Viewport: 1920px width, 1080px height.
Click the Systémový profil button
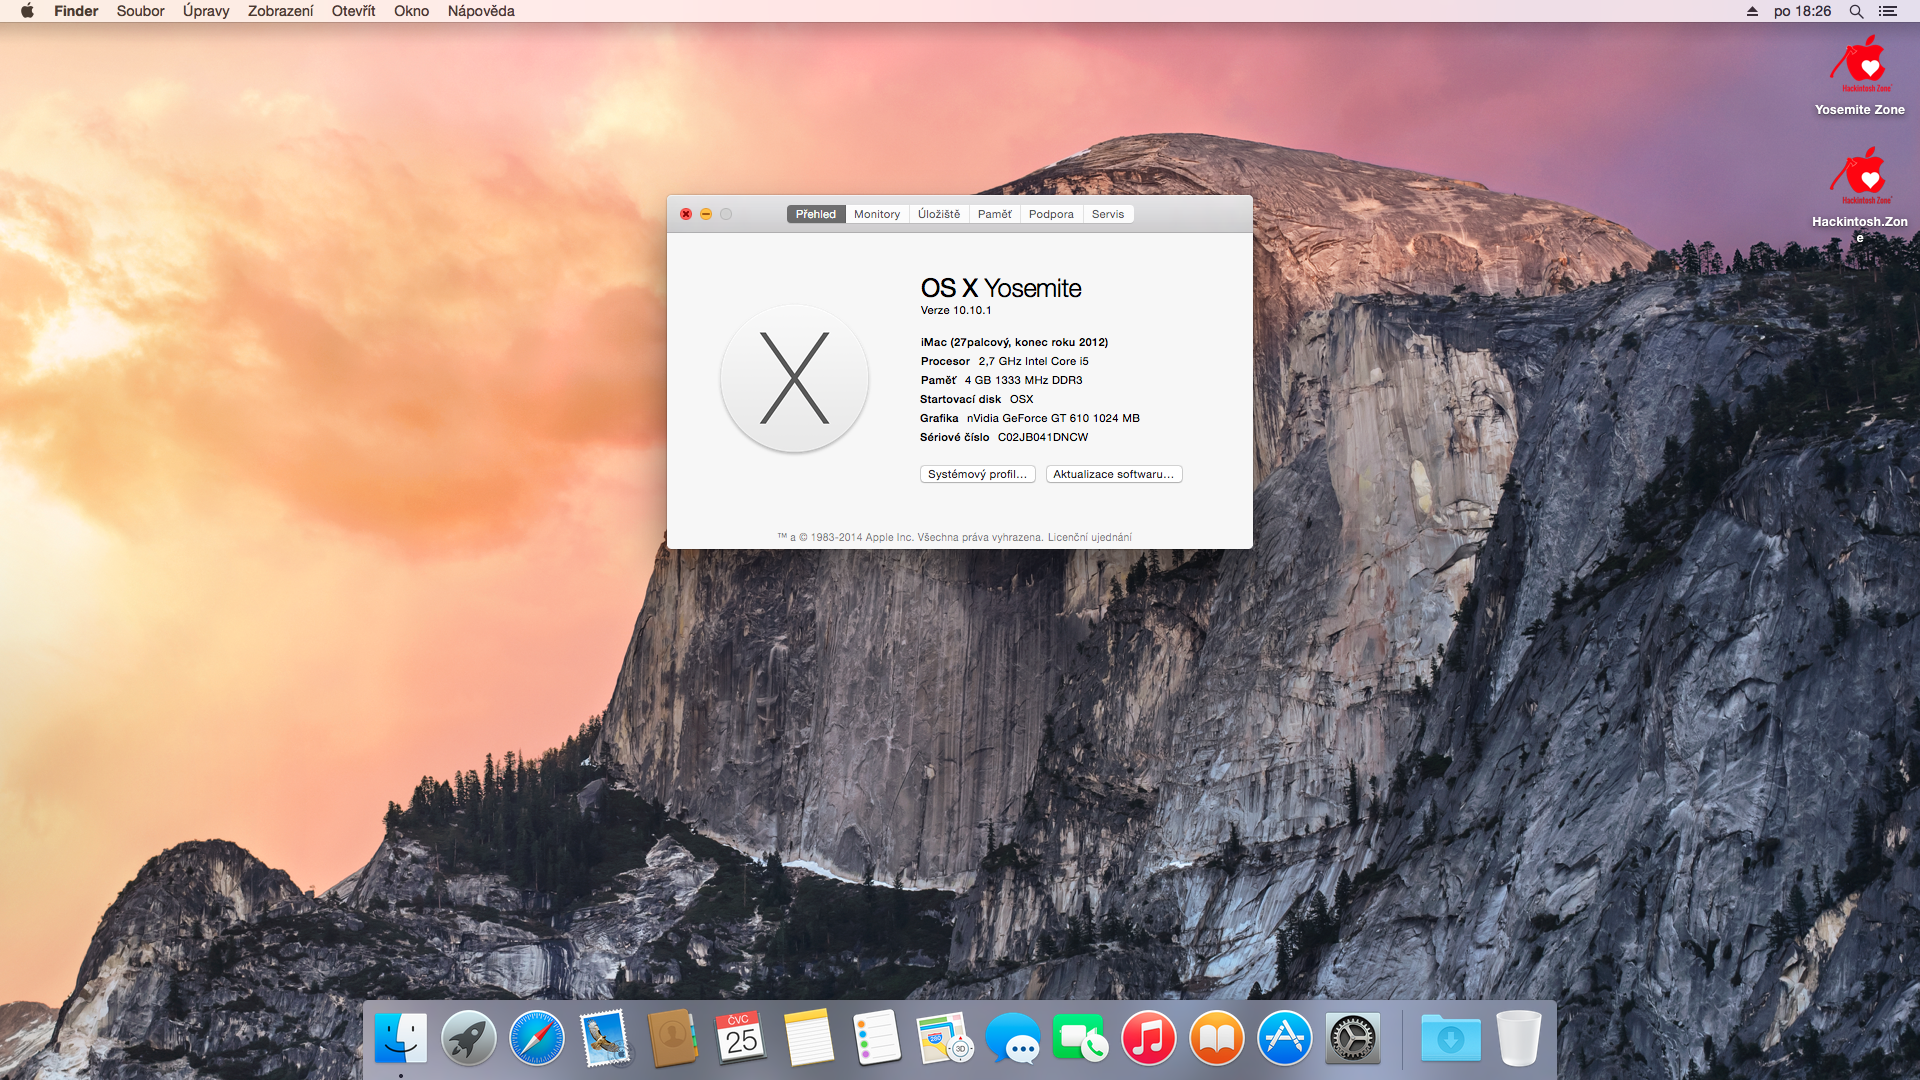(977, 474)
